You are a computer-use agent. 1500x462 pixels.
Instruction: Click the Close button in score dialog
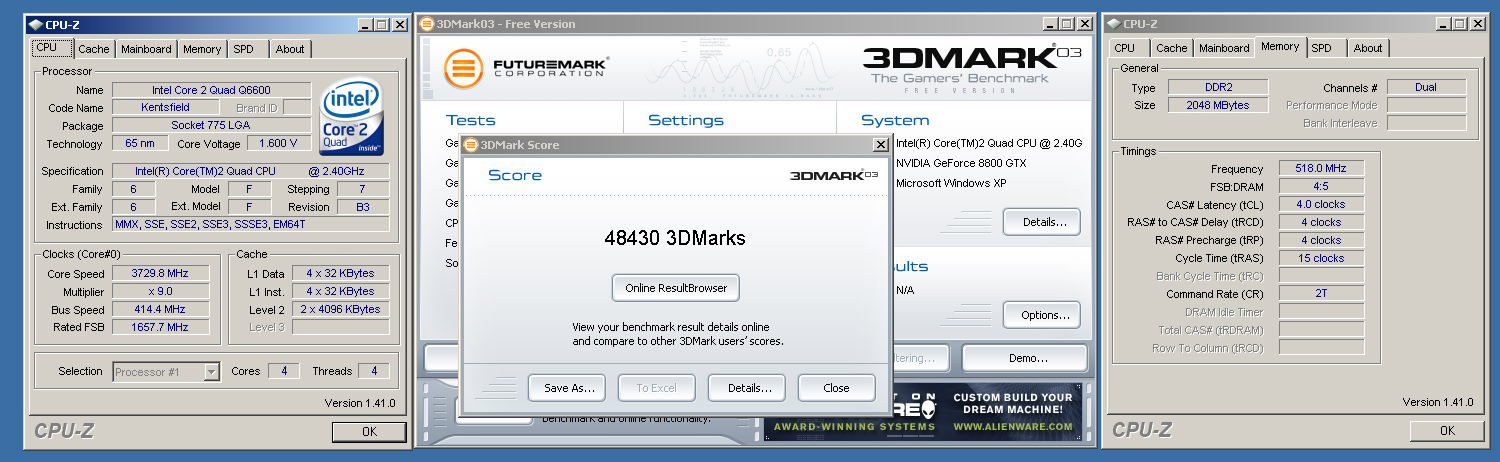[x=836, y=388]
